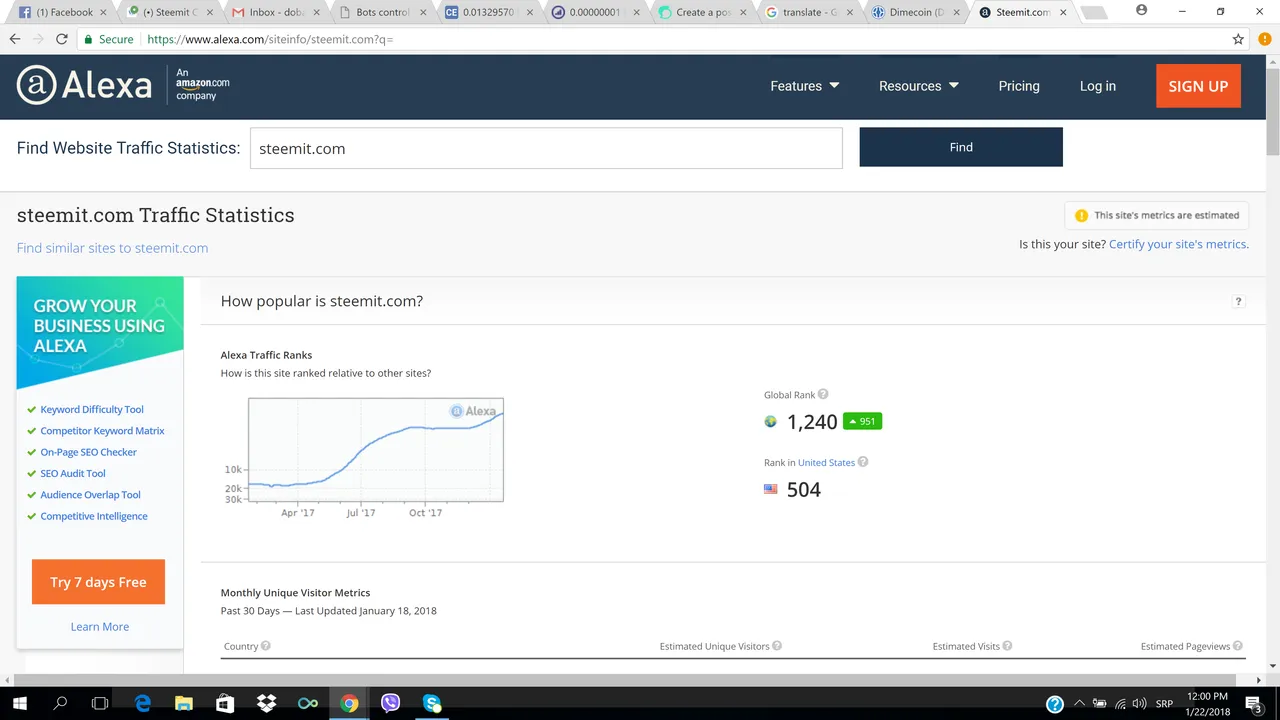This screenshot has height=720, width=1280.
Task: Click the website search field containing steemit.com
Action: [x=546, y=148]
